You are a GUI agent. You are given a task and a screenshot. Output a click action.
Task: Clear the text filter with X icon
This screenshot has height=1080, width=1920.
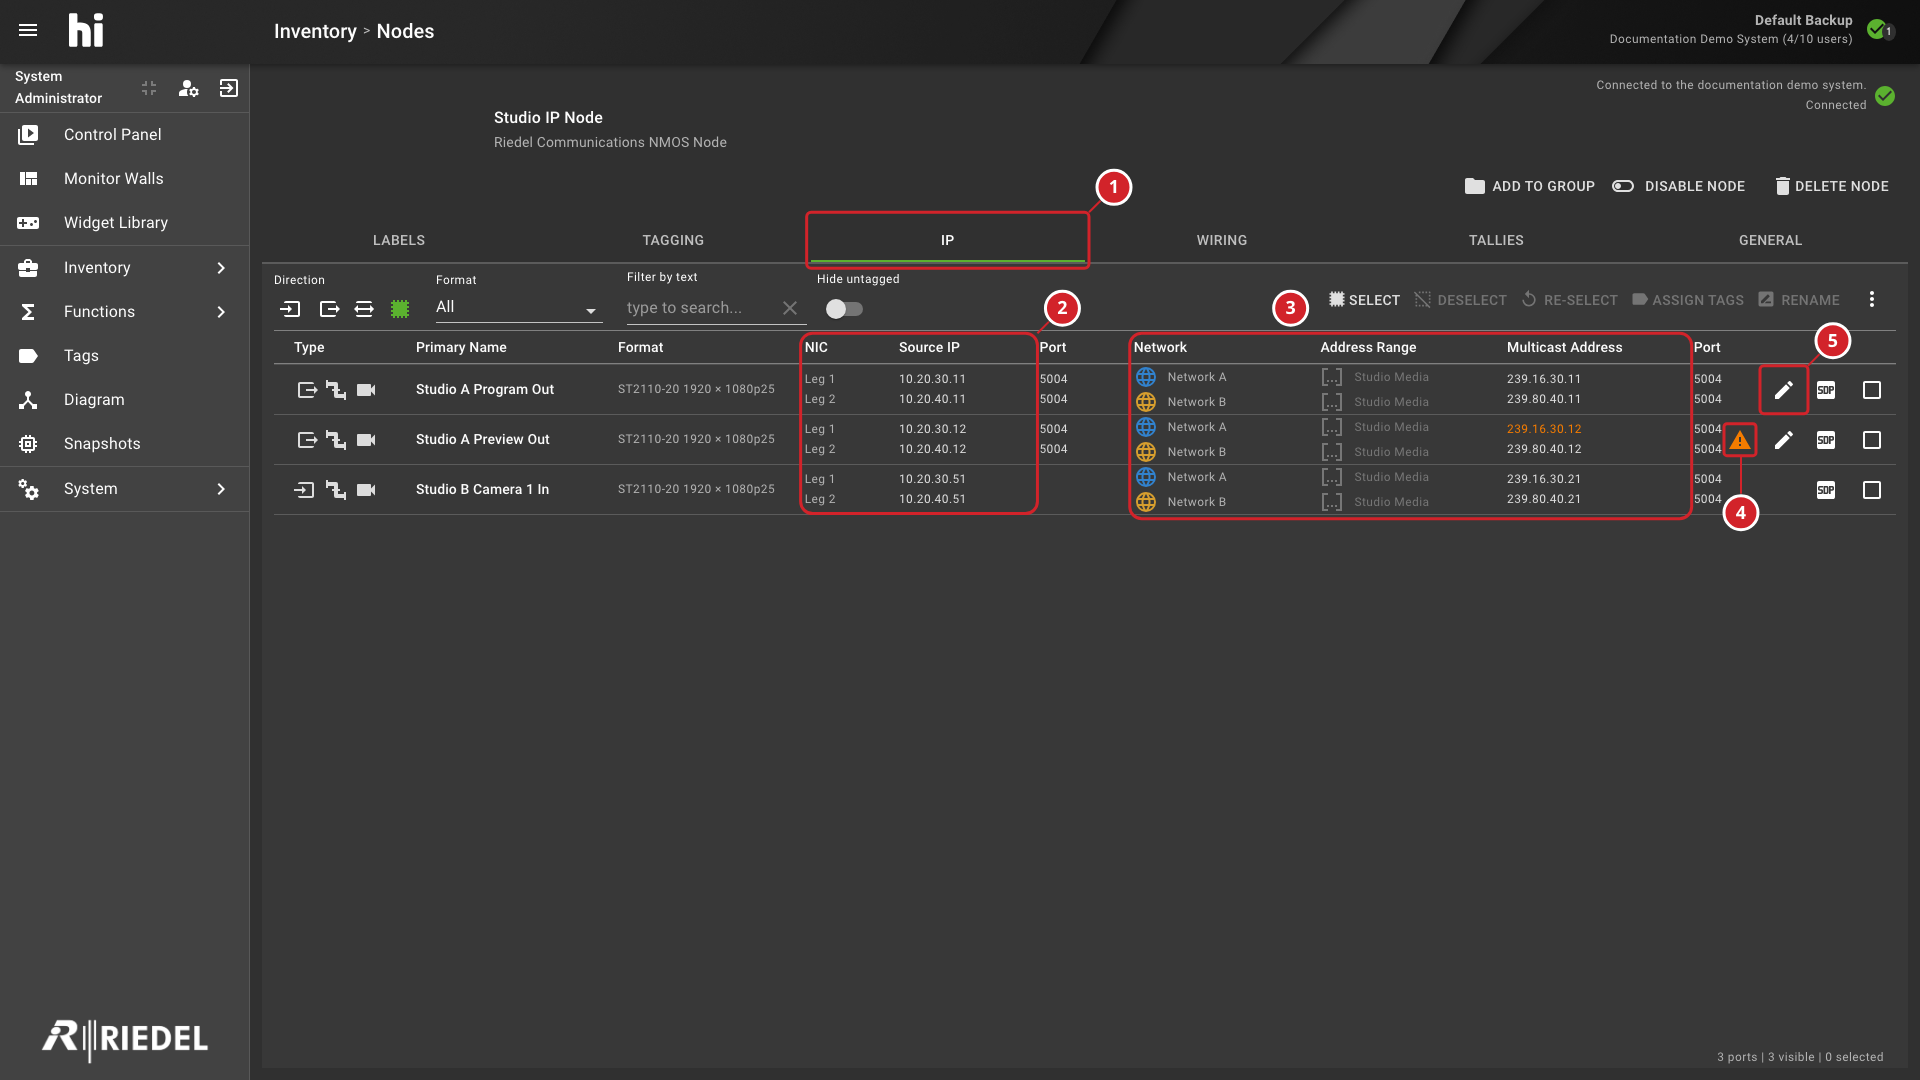[x=790, y=308]
